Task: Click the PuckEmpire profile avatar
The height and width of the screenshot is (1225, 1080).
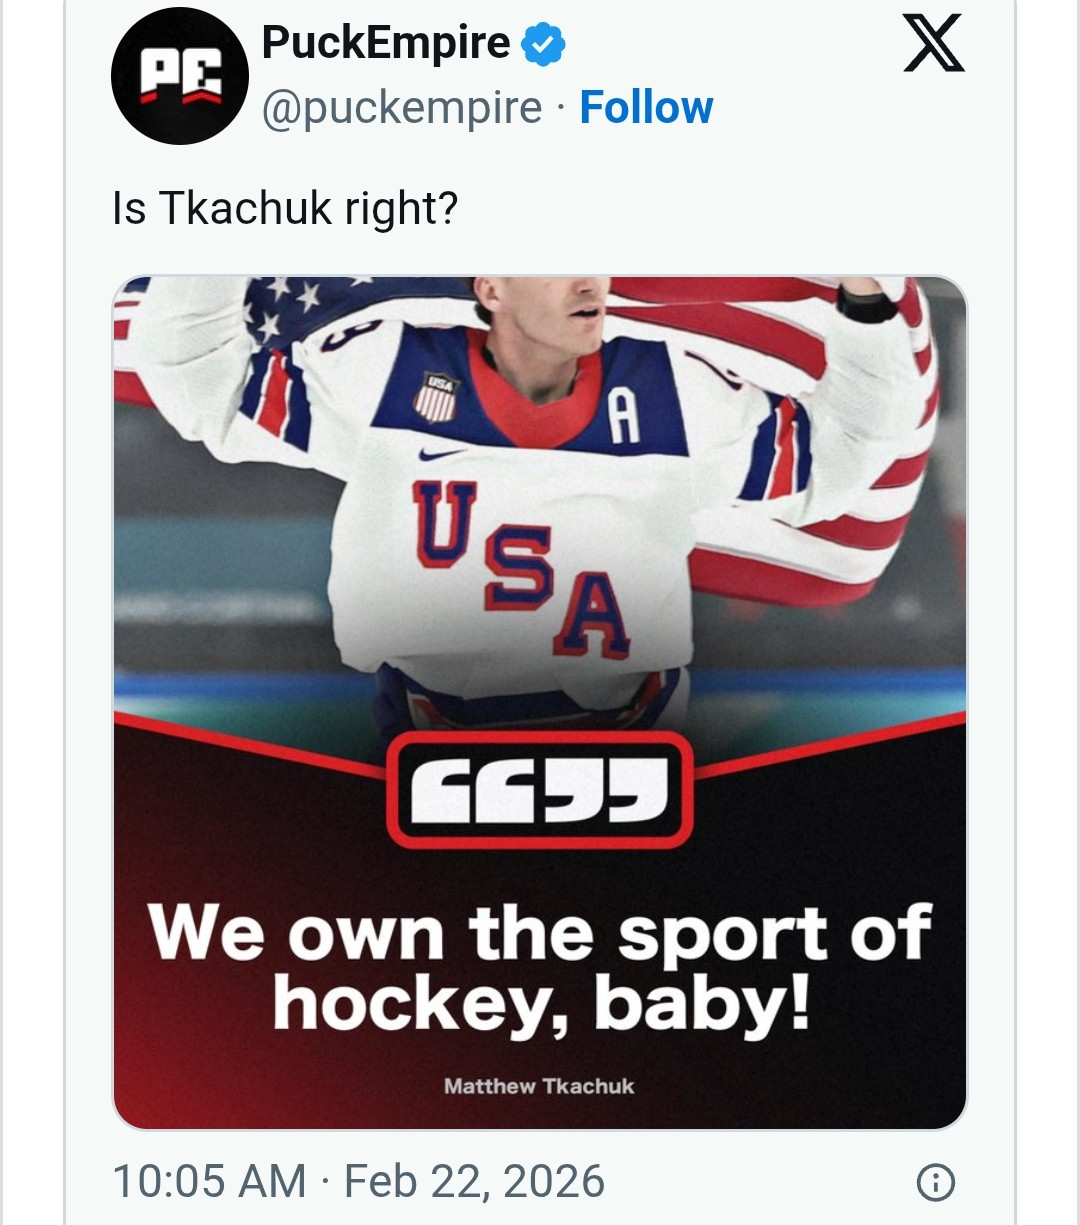Action: [180, 77]
